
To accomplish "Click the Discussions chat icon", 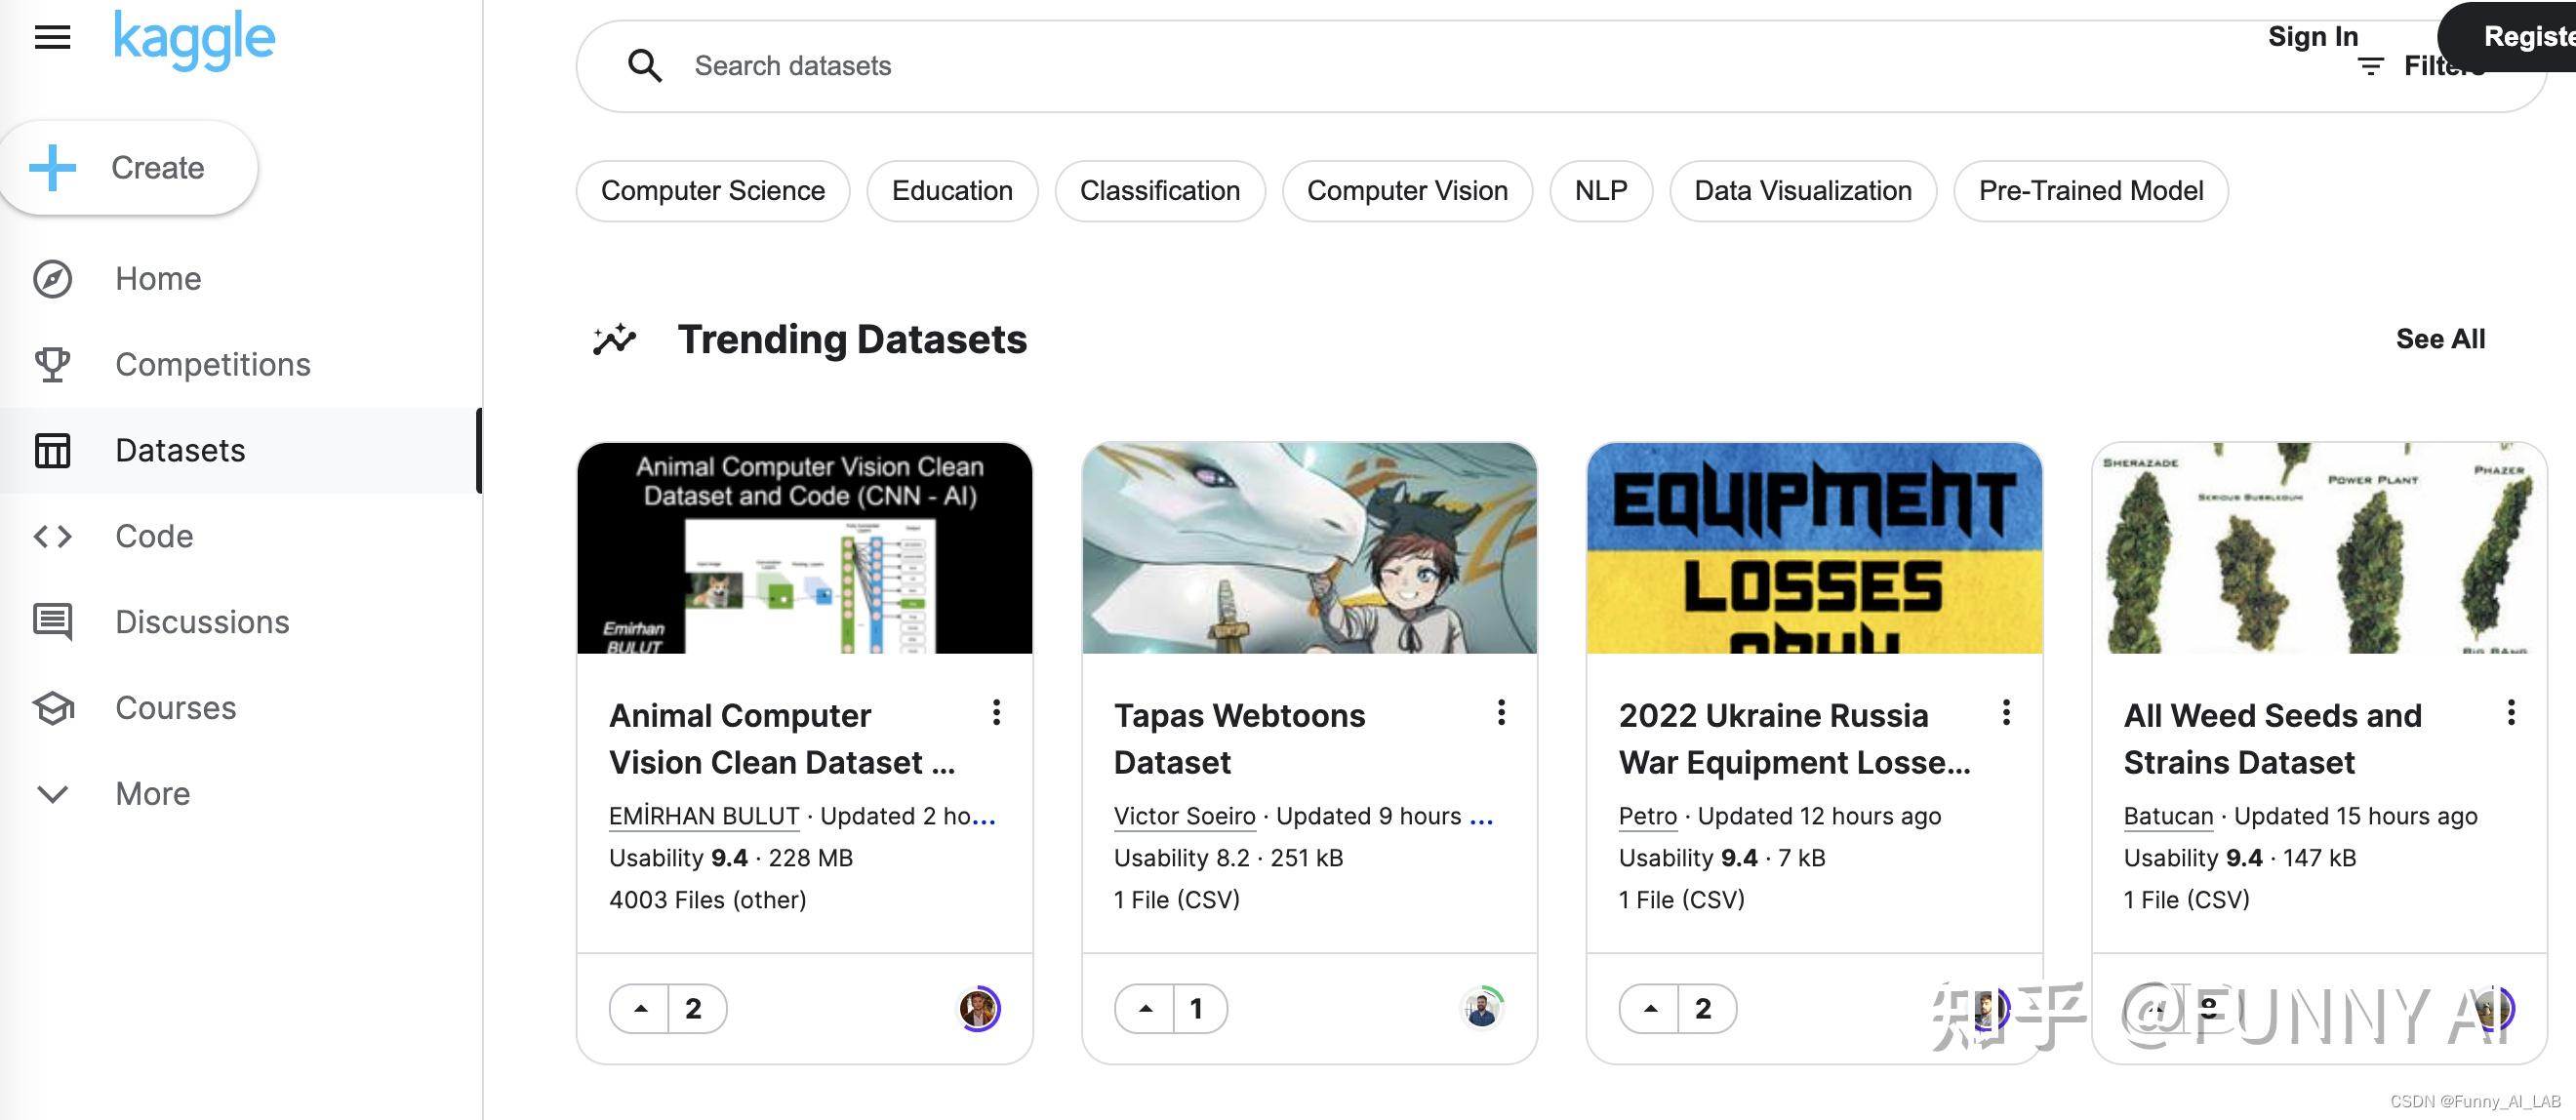I will pos(52,622).
